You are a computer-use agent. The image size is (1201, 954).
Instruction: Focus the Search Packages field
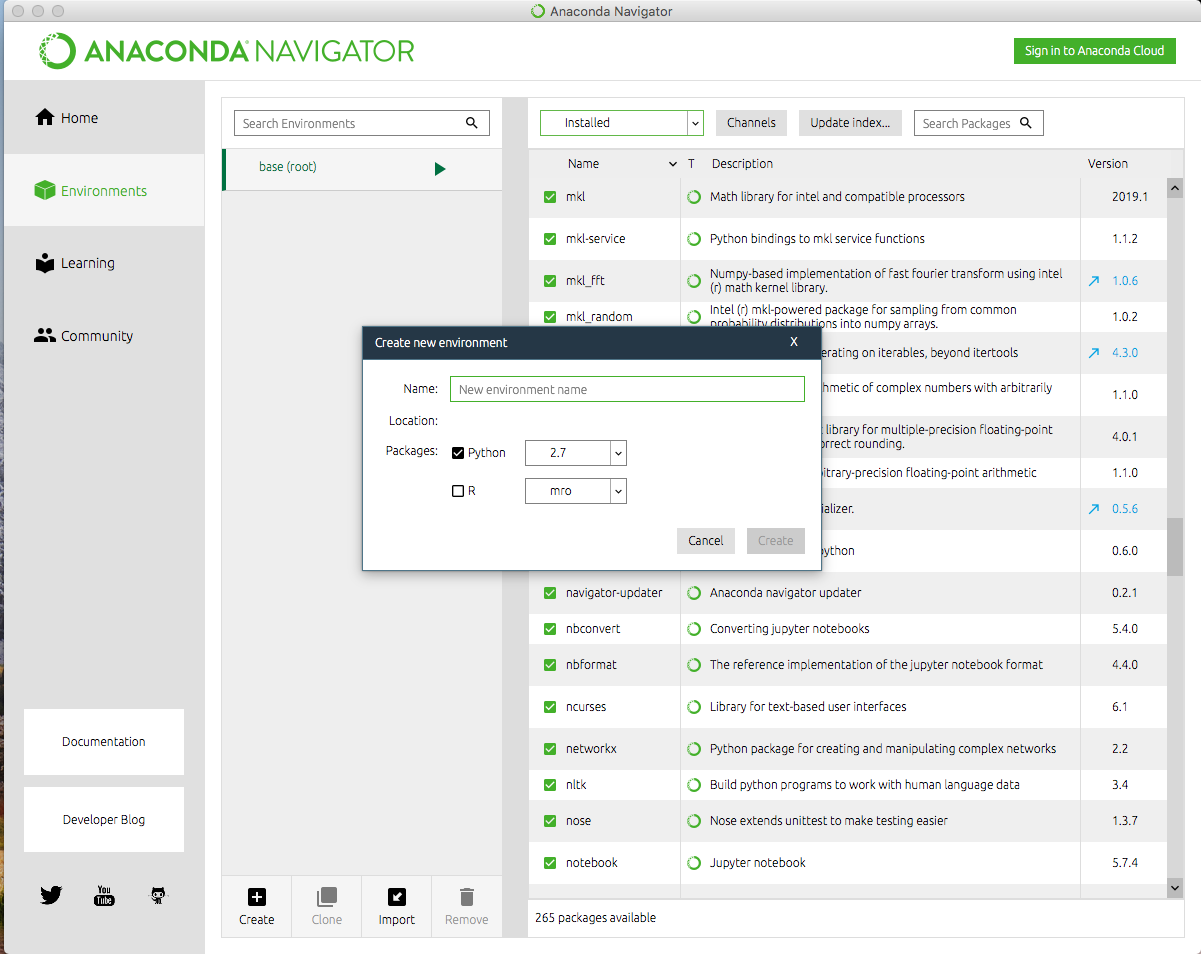pos(979,123)
